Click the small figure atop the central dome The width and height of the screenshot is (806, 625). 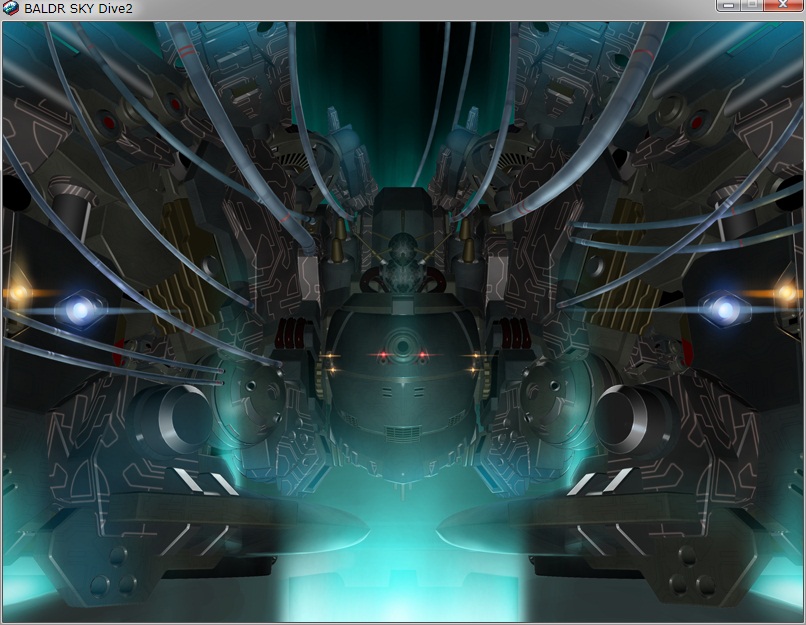click(x=402, y=250)
